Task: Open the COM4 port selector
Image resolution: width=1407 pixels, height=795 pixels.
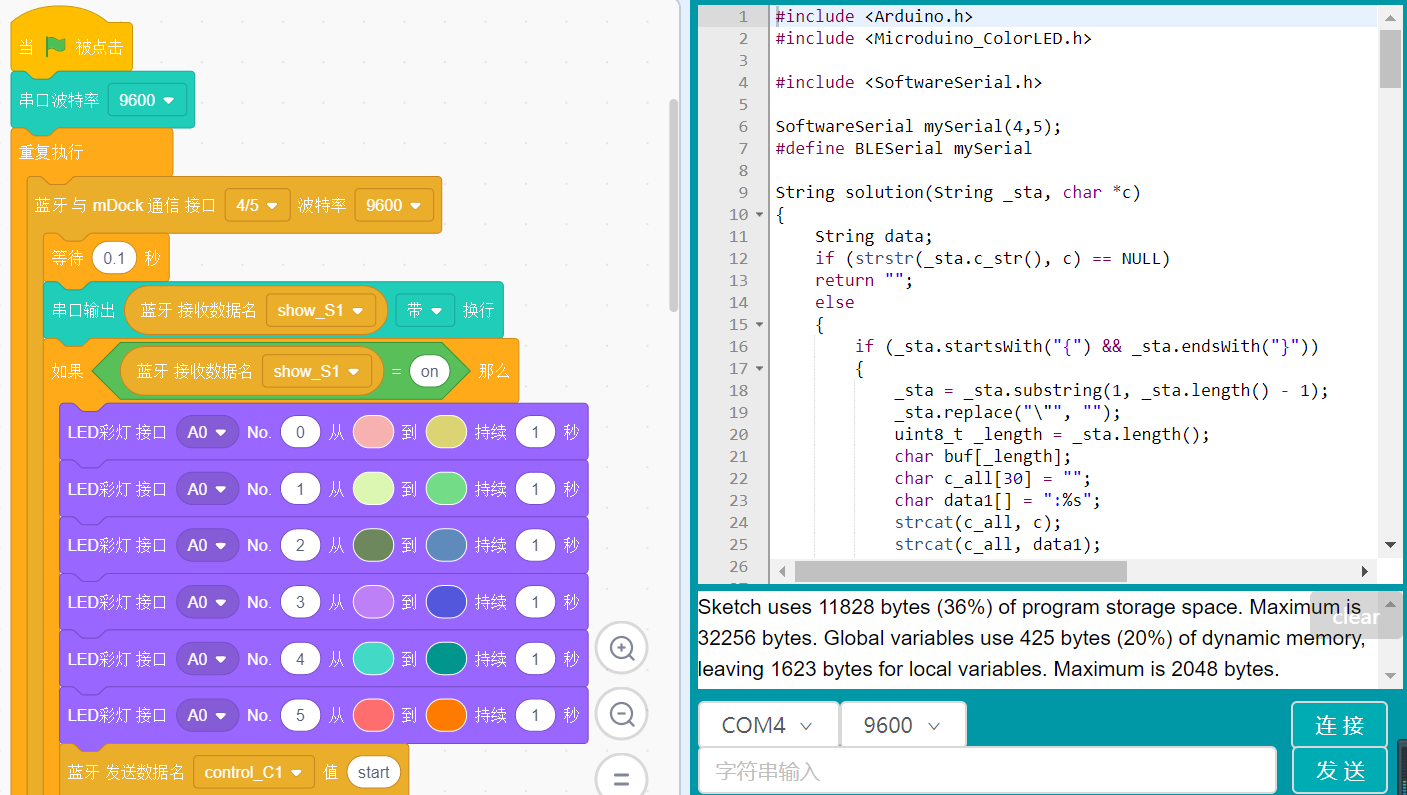Action: pos(768,725)
